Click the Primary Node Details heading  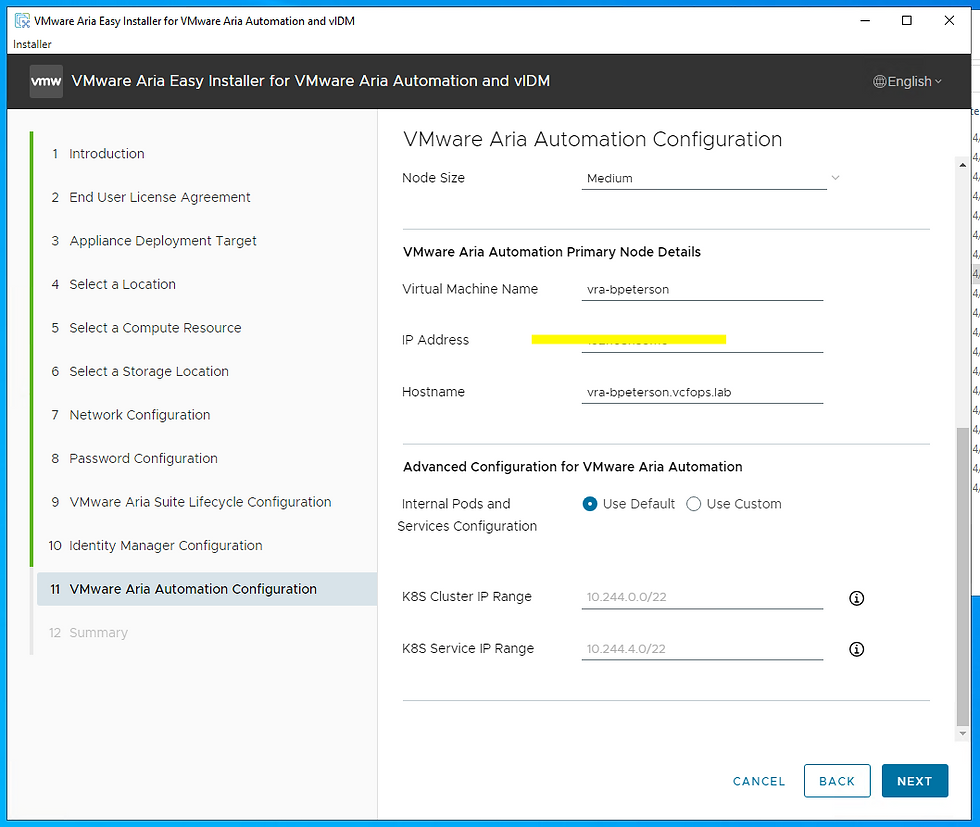[x=552, y=252]
